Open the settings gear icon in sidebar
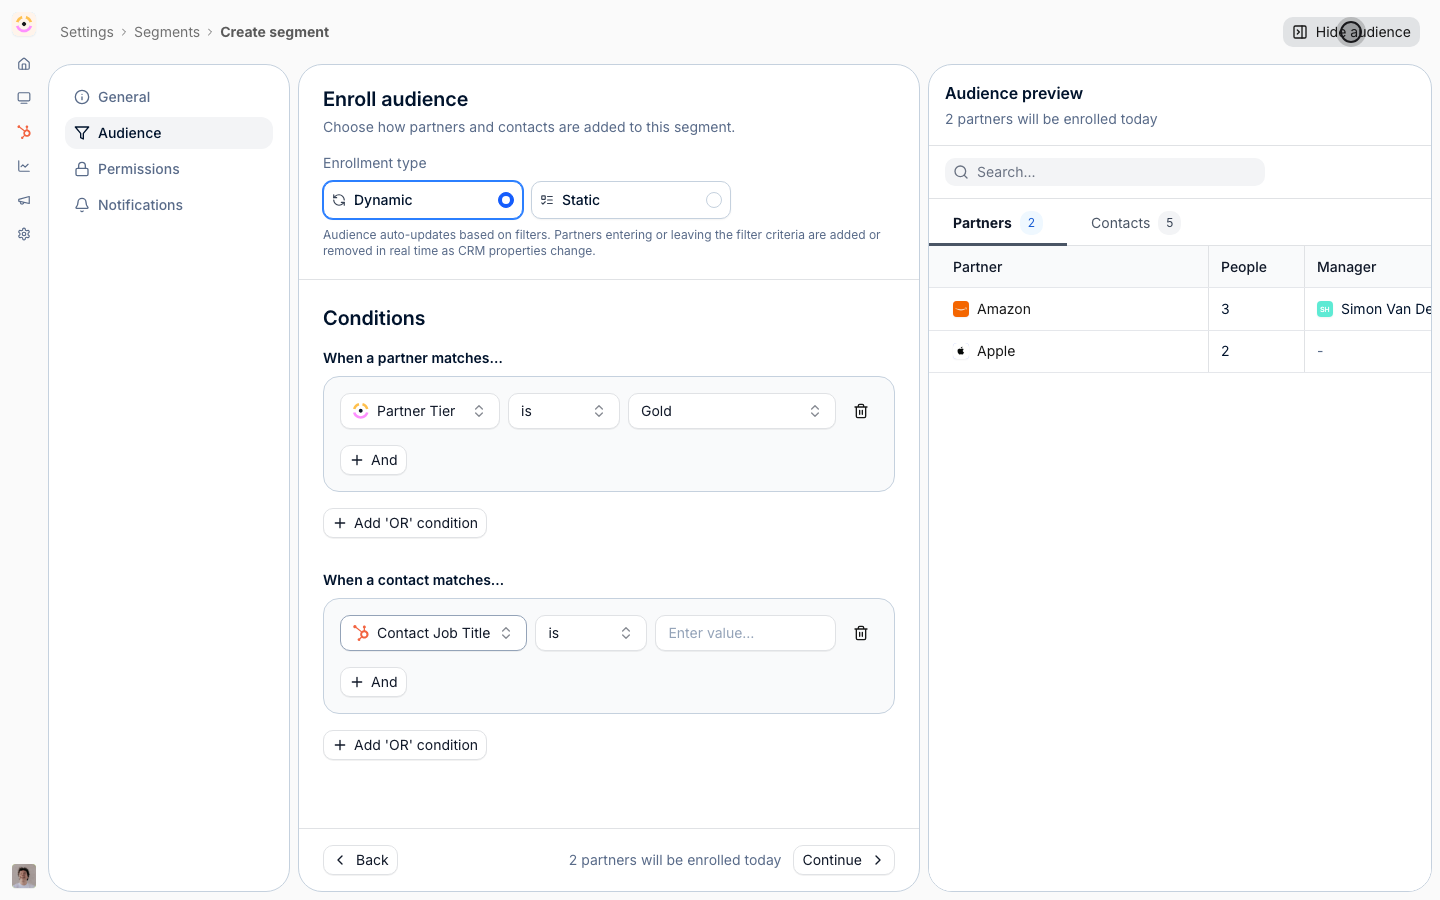The image size is (1440, 900). (24, 234)
